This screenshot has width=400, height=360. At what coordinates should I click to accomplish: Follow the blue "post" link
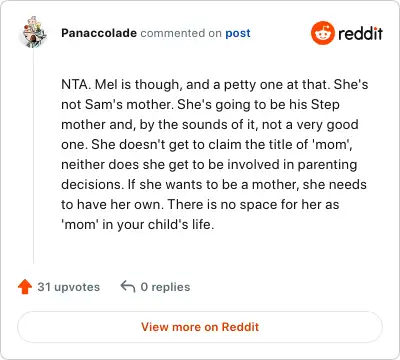click(x=238, y=33)
